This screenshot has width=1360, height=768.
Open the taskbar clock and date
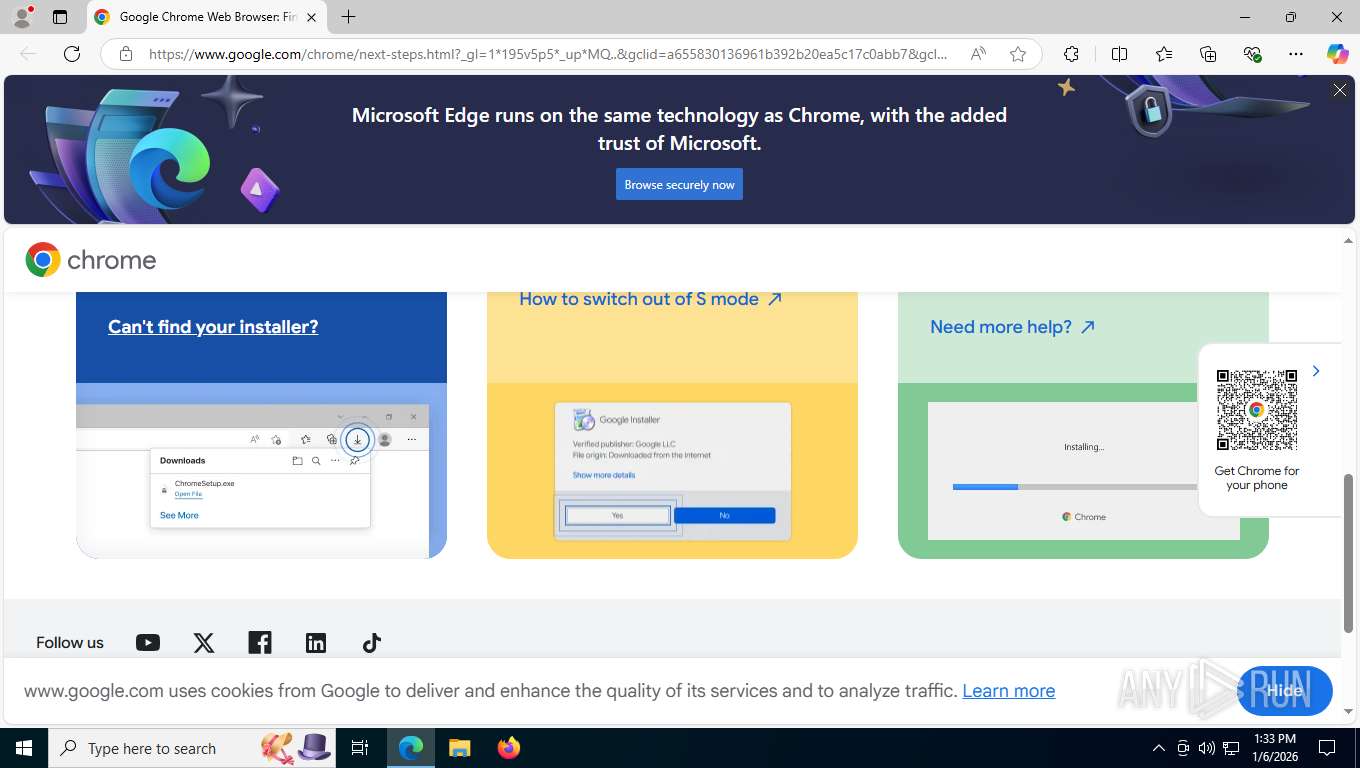point(1274,748)
